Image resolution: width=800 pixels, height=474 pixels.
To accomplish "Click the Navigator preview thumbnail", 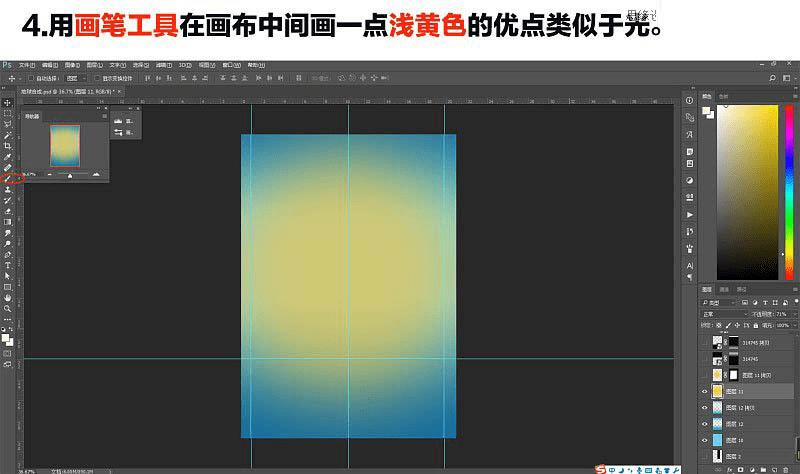I will [65, 146].
